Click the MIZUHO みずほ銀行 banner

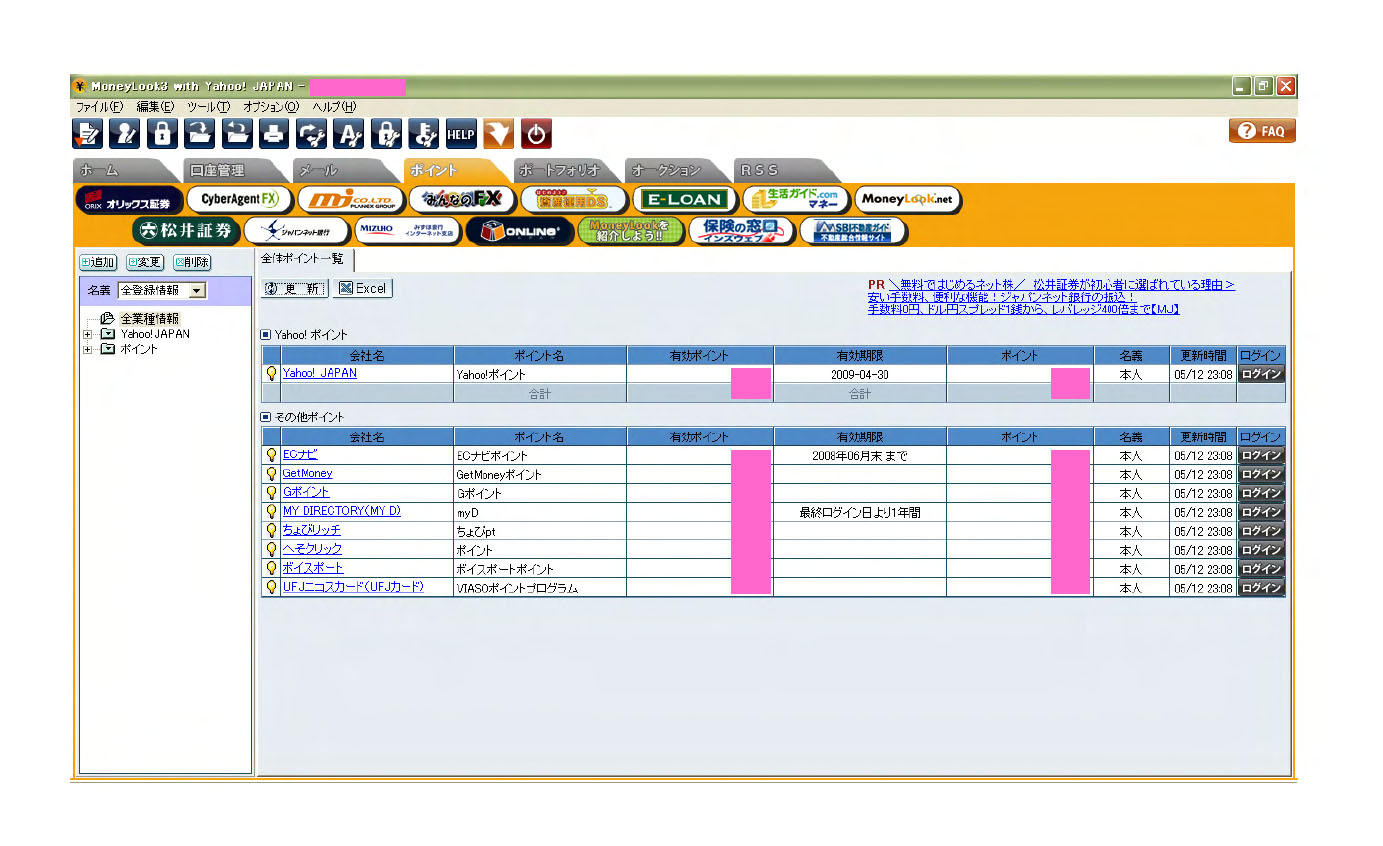click(408, 231)
